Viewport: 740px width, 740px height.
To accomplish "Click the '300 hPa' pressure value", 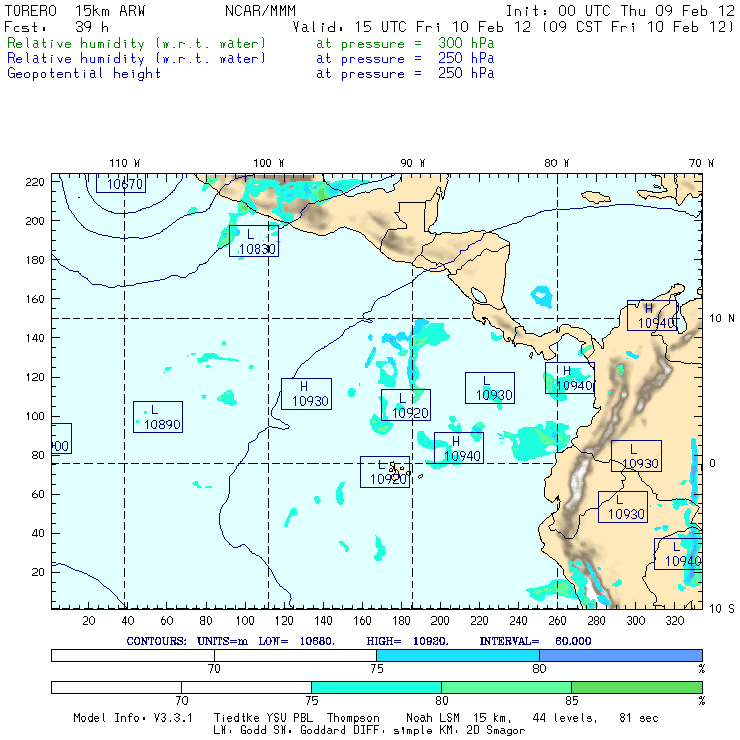I will click(466, 43).
